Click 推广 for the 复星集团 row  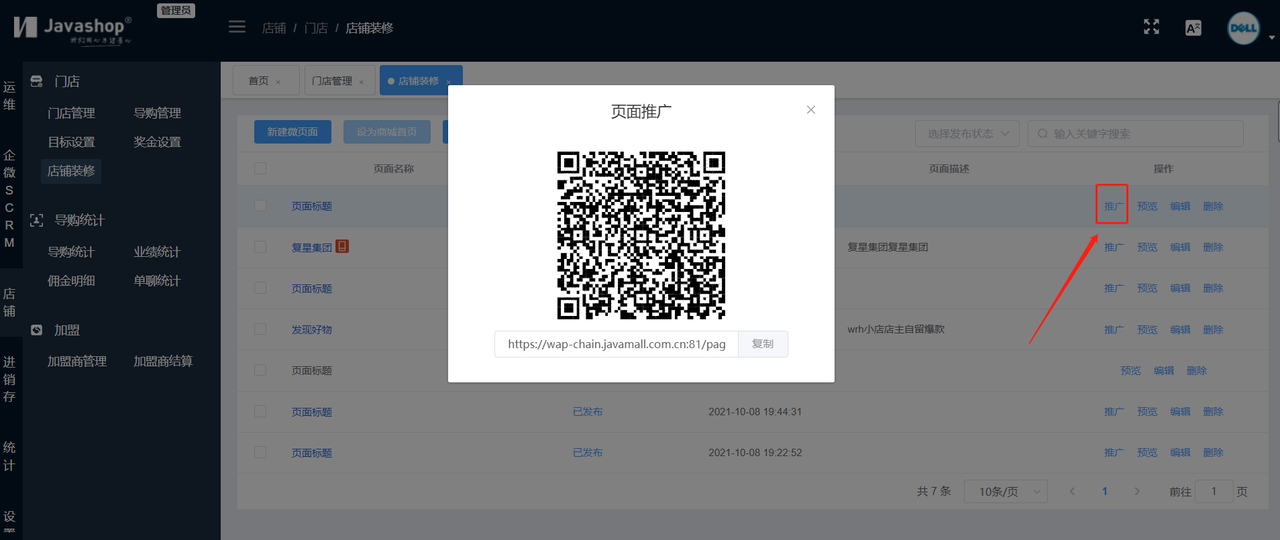click(x=1114, y=247)
